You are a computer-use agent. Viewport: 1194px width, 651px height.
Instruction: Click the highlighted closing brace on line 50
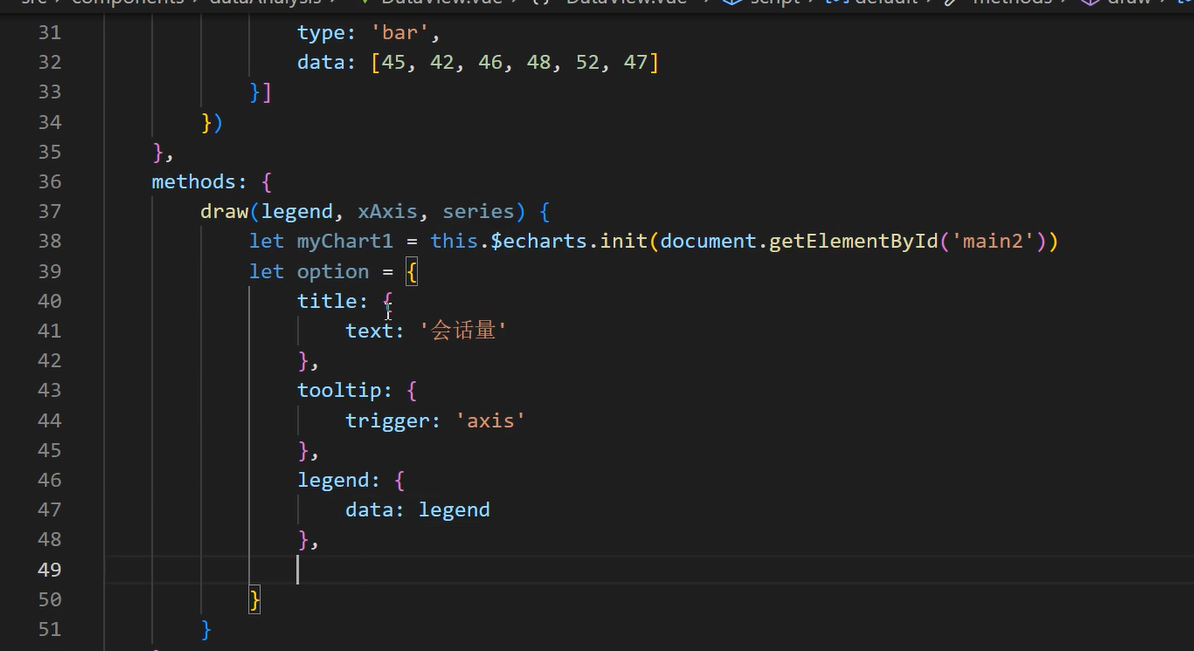pos(254,600)
